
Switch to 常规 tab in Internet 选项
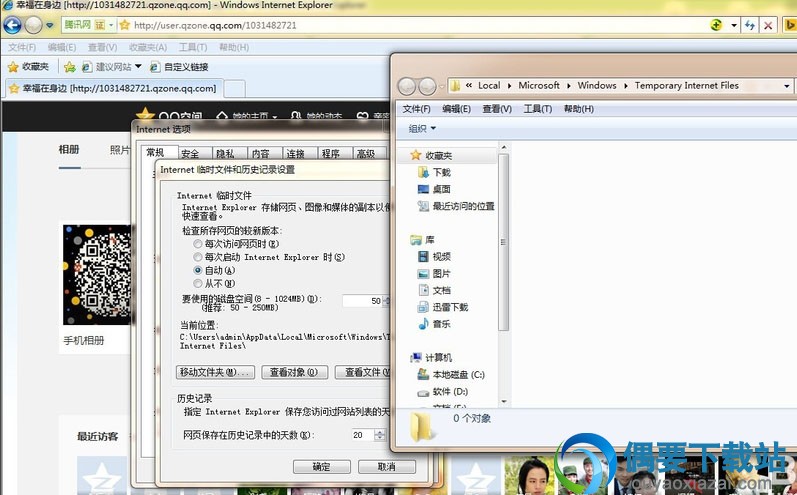pyautogui.click(x=156, y=152)
